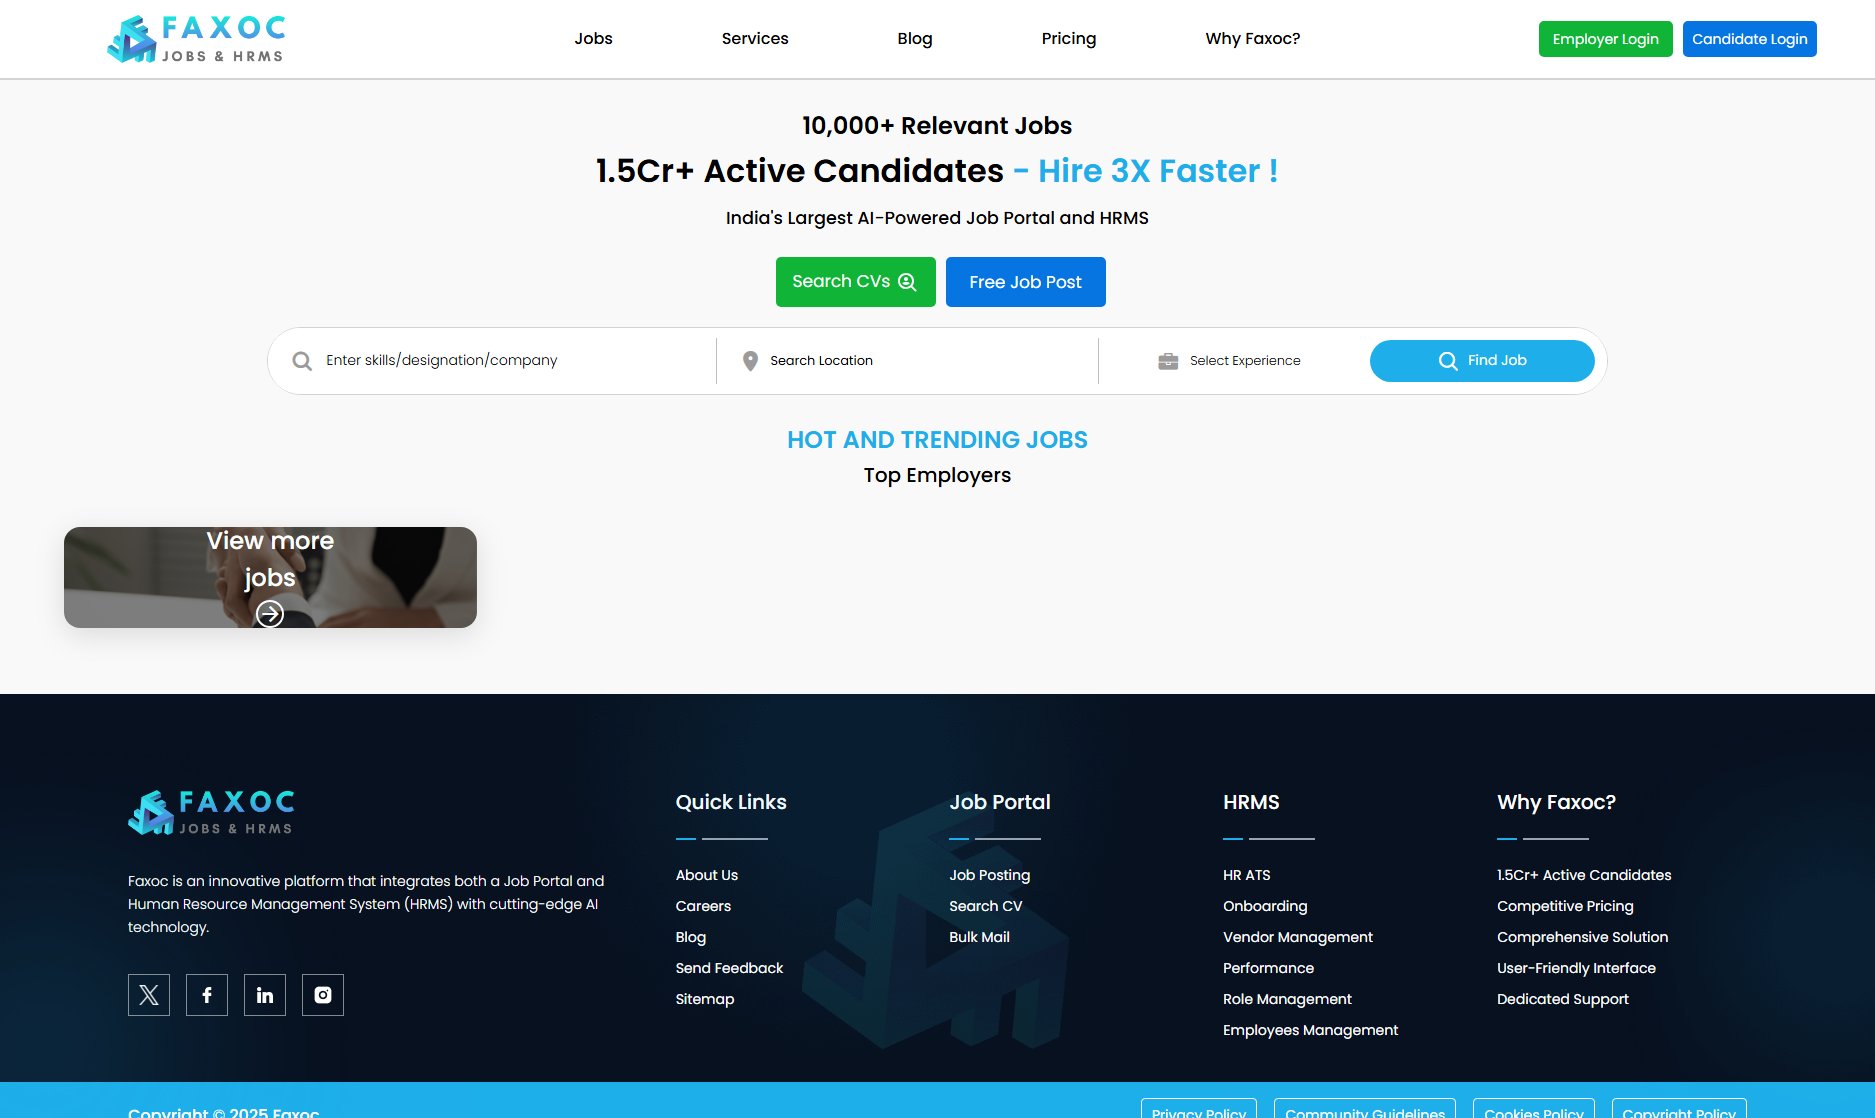Viewport: 1875px width, 1118px height.
Task: Open the LinkedIn social icon
Action: click(x=265, y=995)
